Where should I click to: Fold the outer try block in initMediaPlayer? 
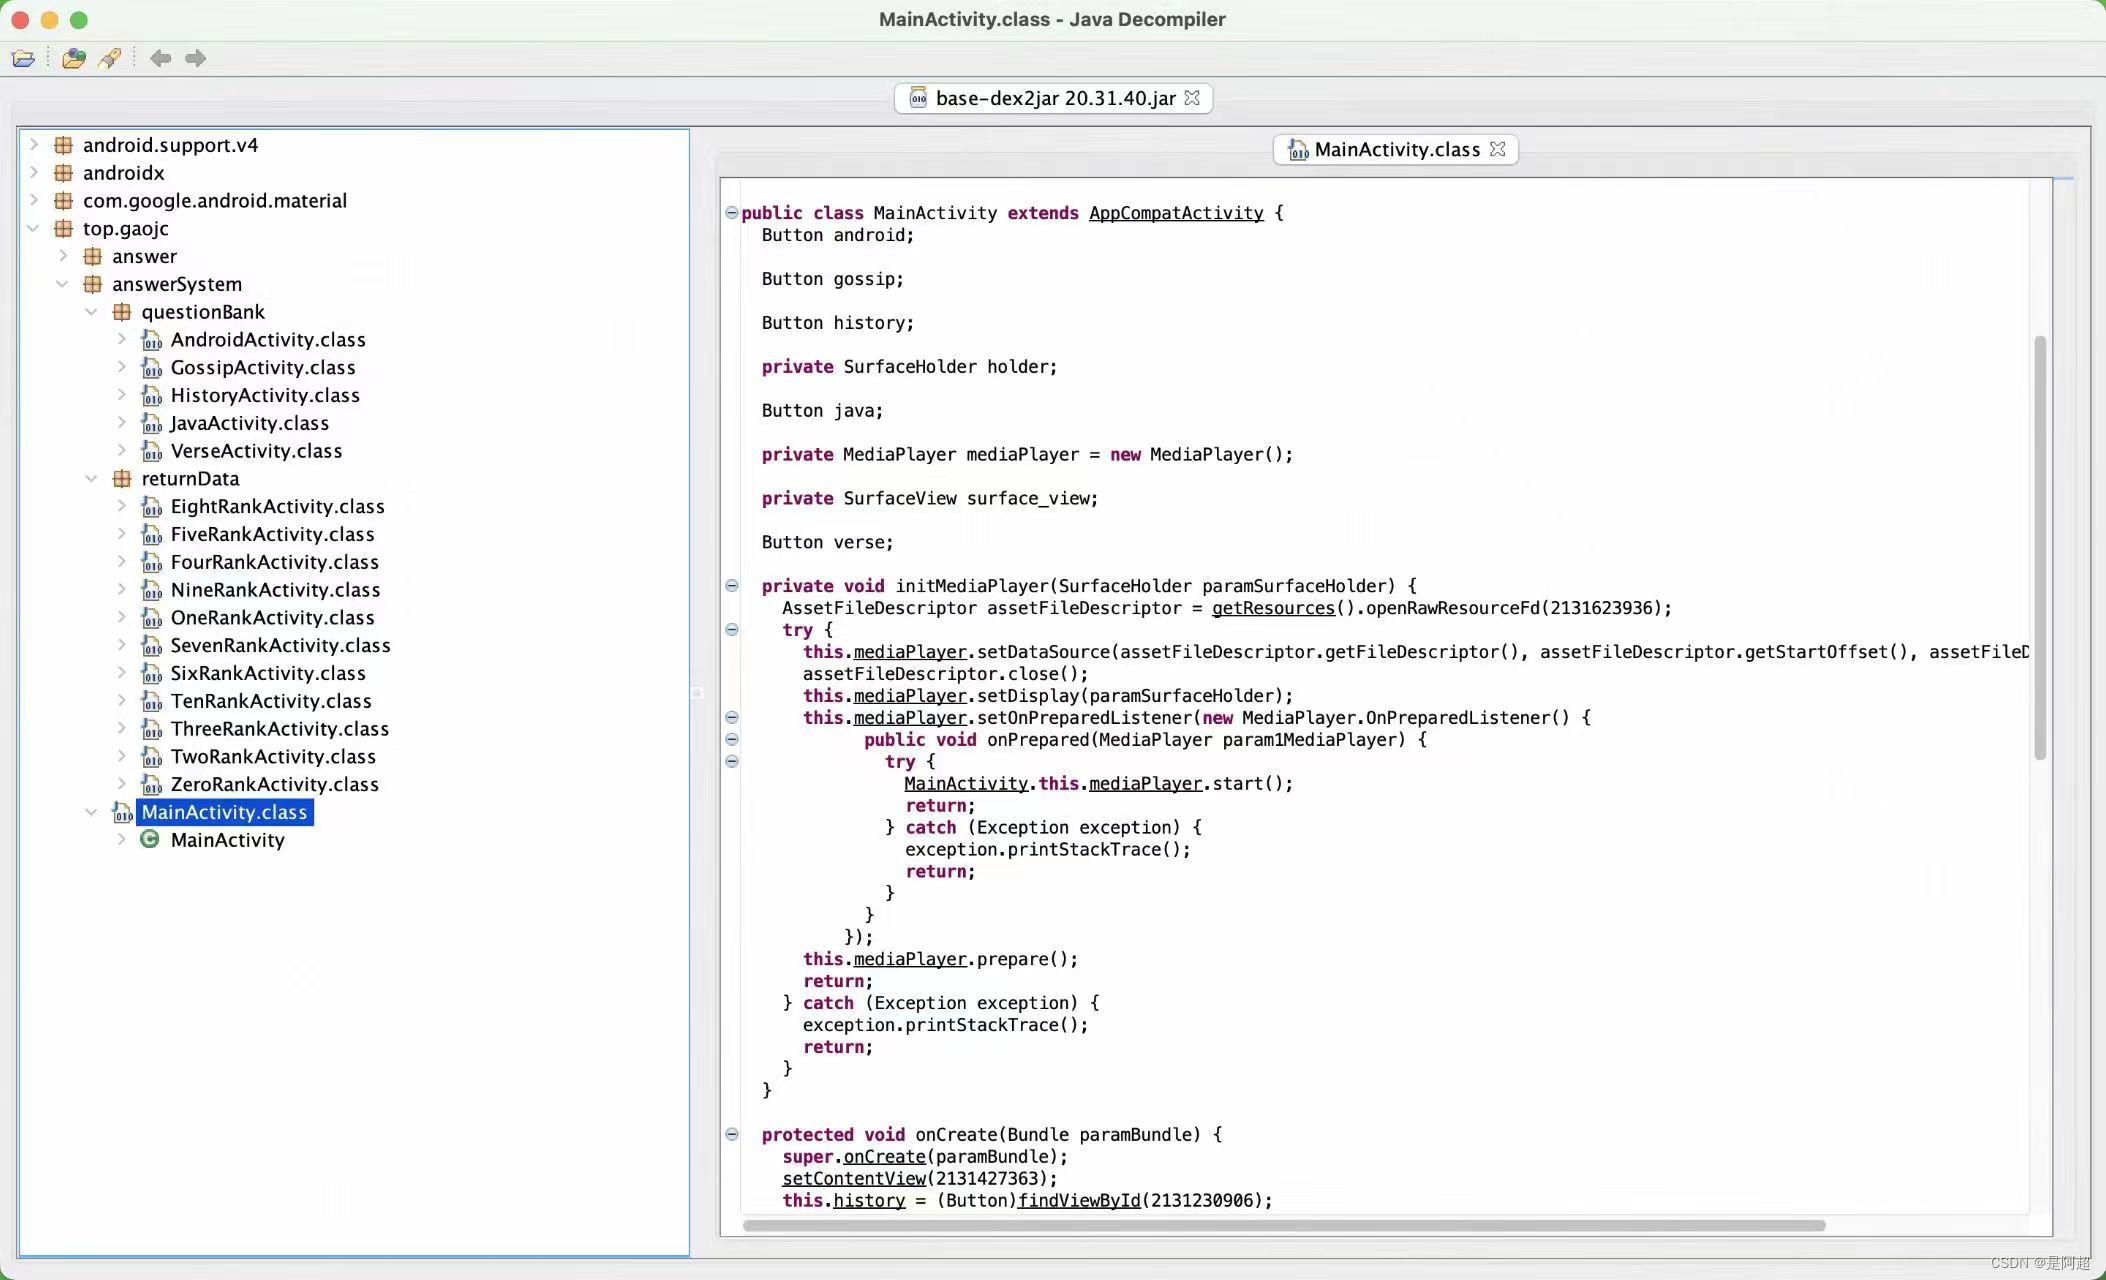731,630
